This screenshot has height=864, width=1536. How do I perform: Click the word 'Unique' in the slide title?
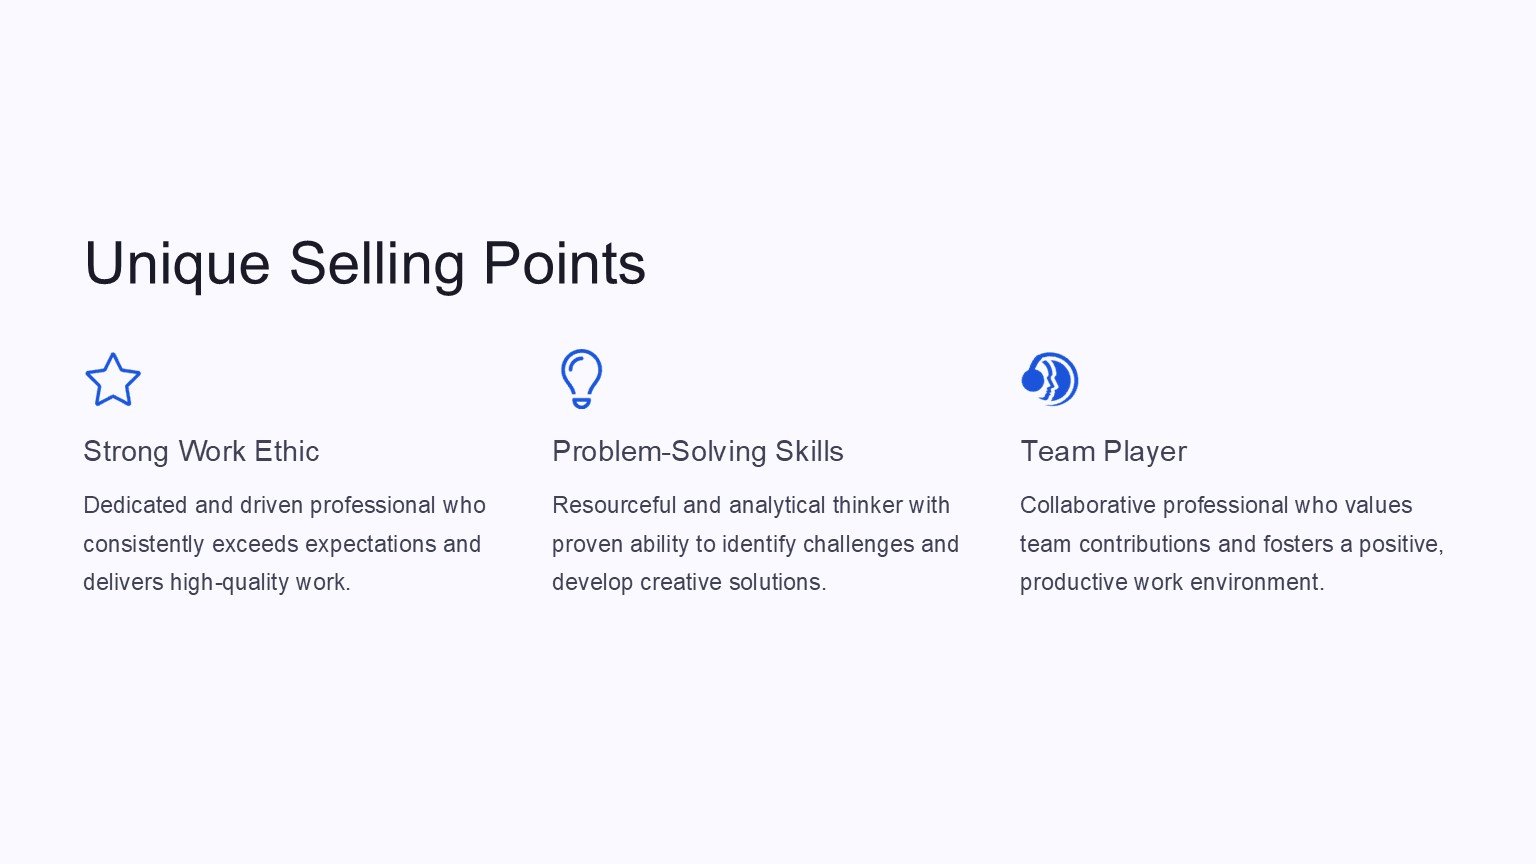pyautogui.click(x=177, y=264)
